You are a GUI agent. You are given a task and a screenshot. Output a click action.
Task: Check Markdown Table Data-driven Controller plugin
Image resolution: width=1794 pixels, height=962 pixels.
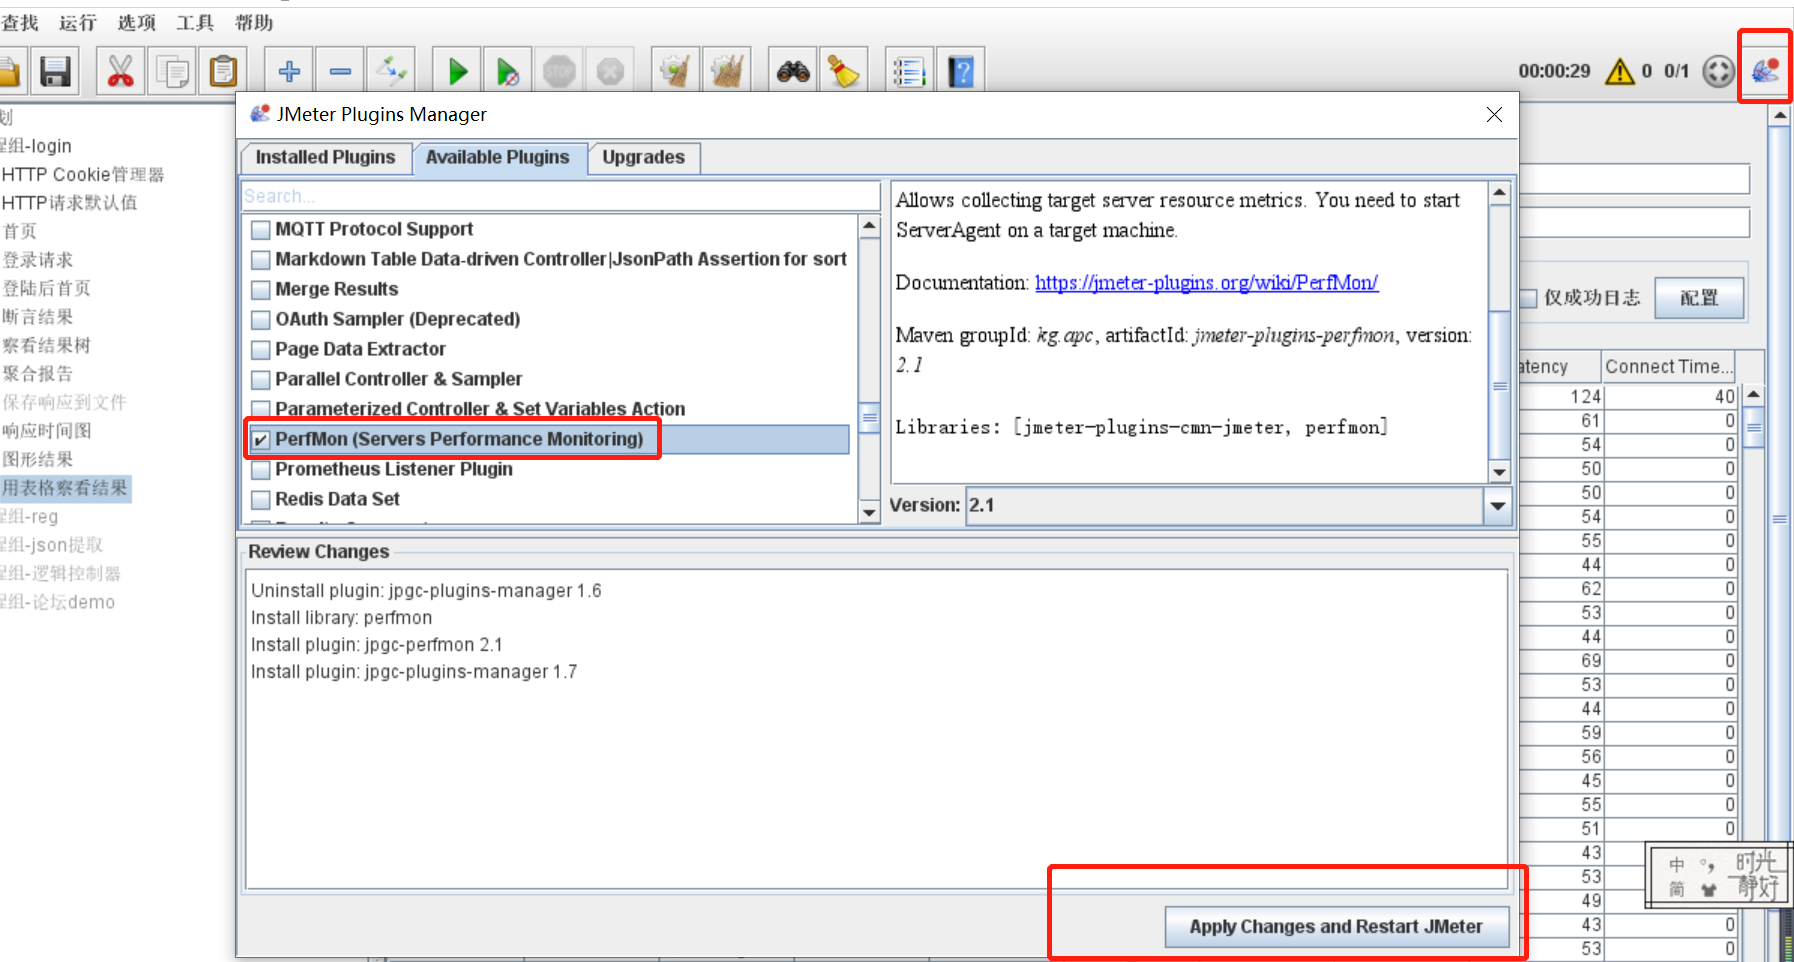pos(261,260)
